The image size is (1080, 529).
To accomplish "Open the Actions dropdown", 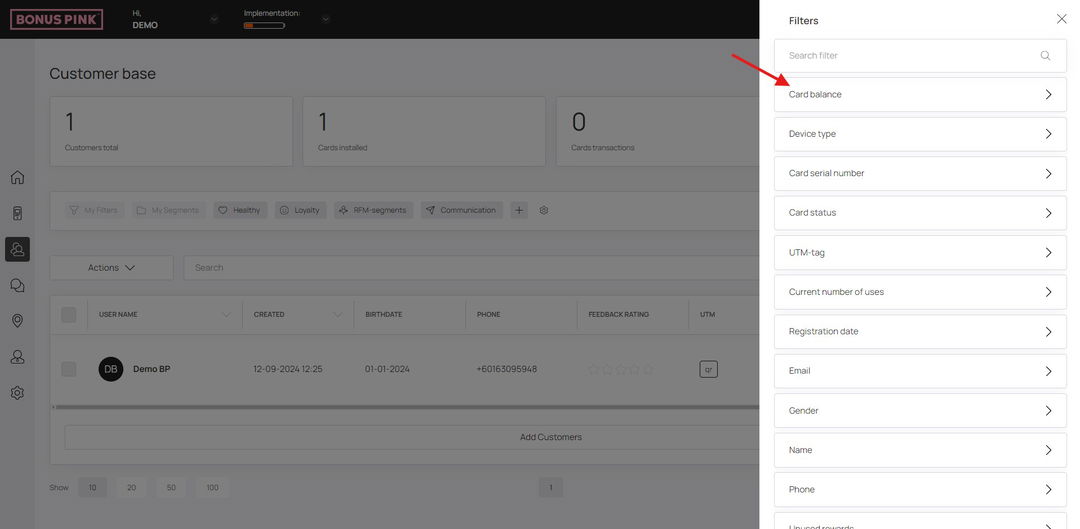I will click(x=112, y=267).
